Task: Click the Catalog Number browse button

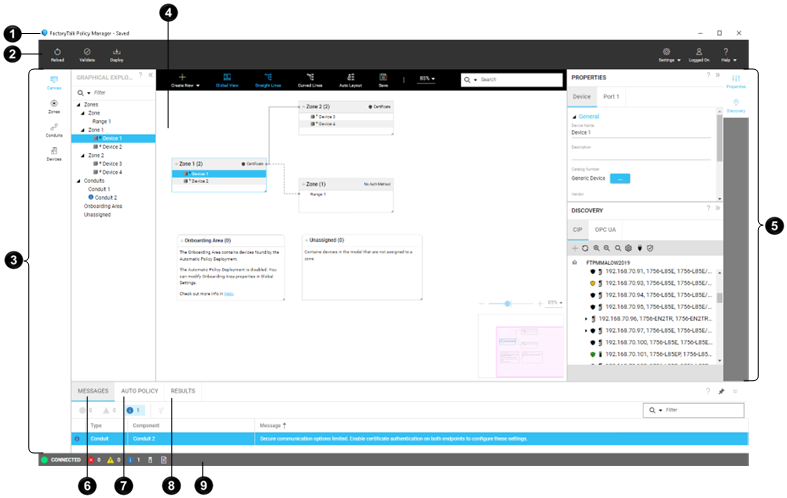Action: (x=620, y=179)
